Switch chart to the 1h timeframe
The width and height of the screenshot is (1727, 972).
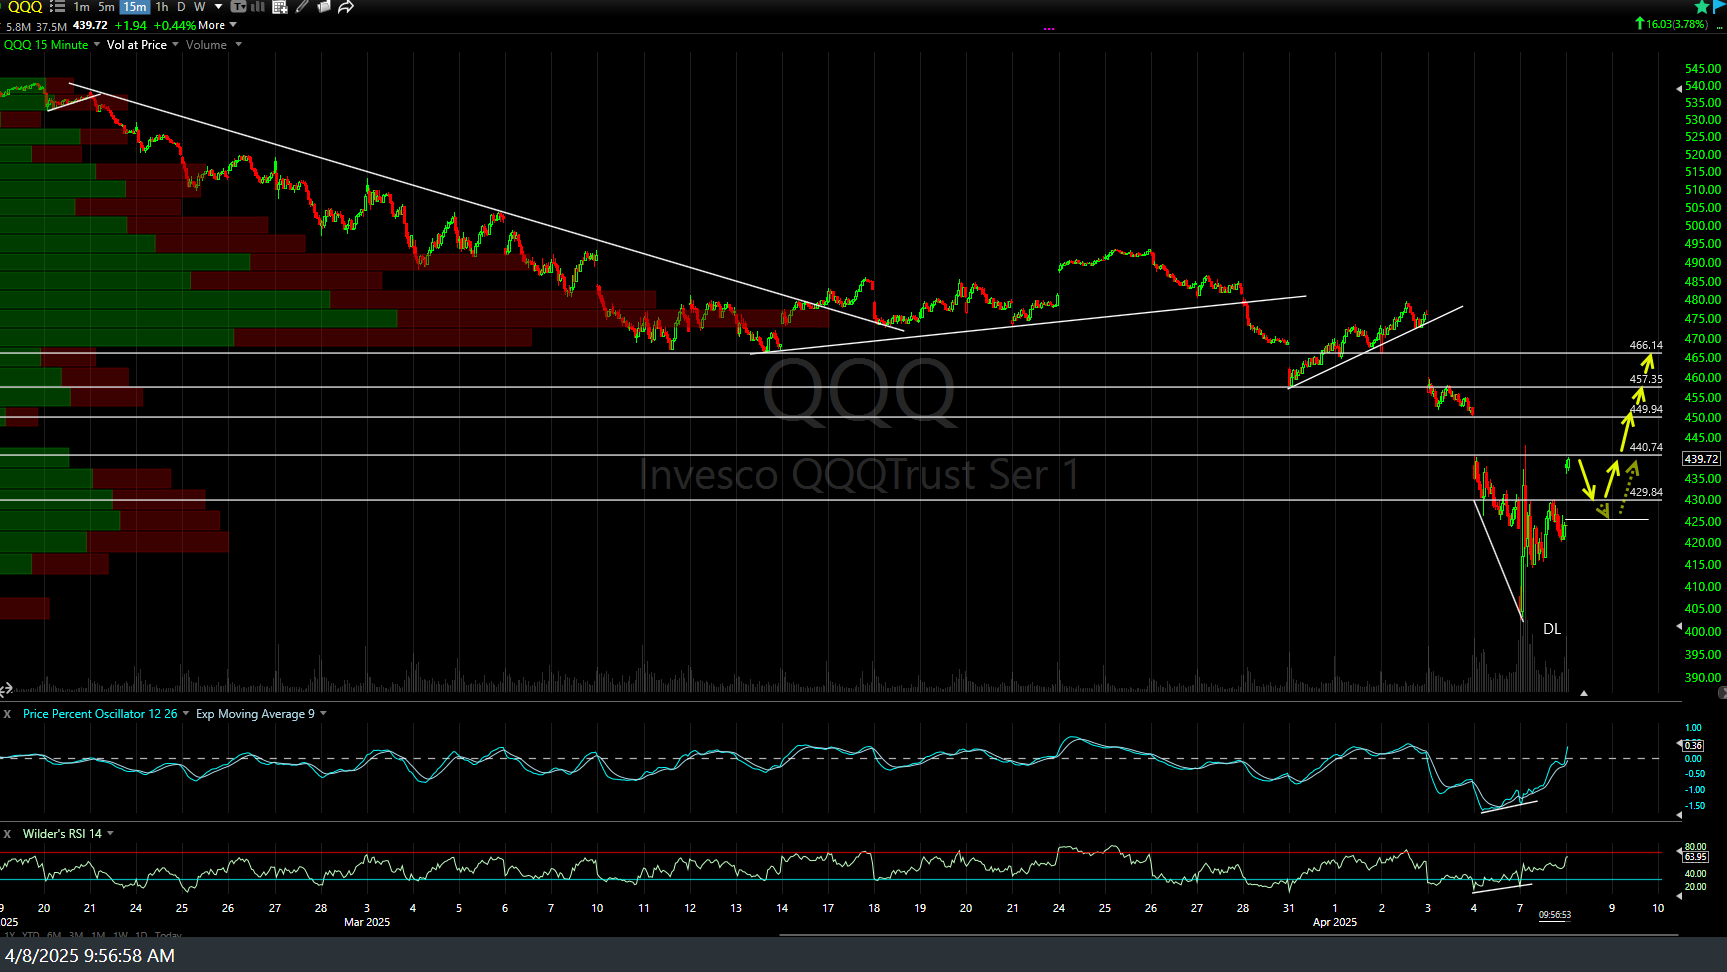(x=161, y=7)
